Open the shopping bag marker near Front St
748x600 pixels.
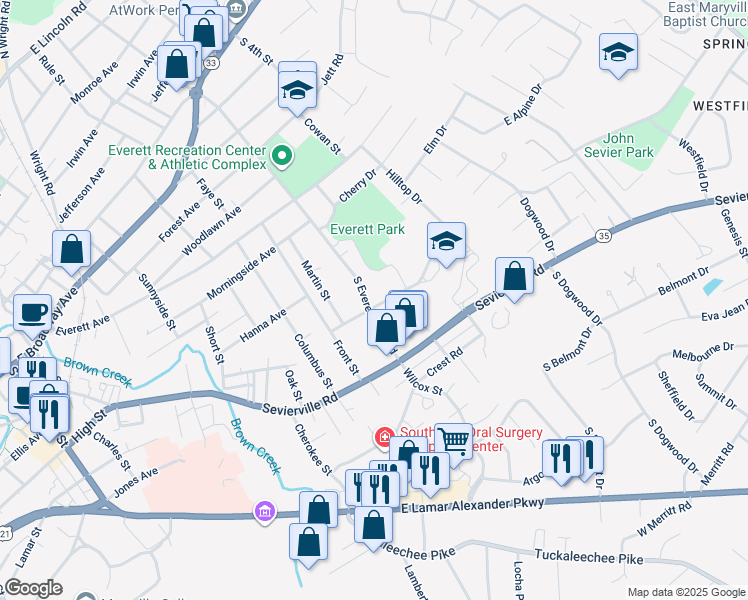tap(386, 329)
